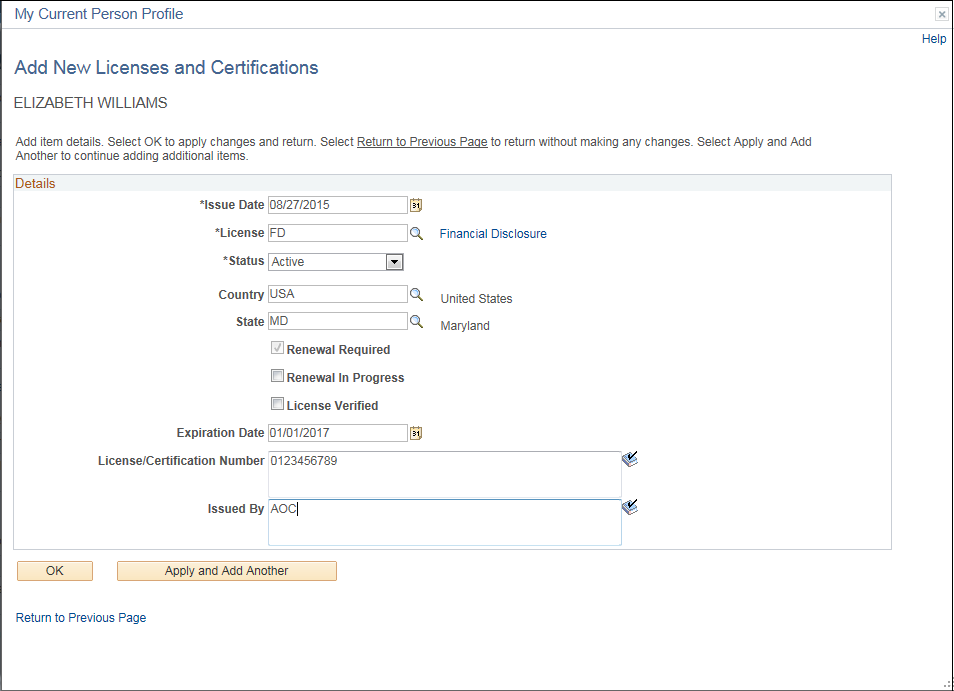Screen dimensions: 954x691
Task: Click the underlined Return to Previous Page in the instructions
Action: point(422,142)
